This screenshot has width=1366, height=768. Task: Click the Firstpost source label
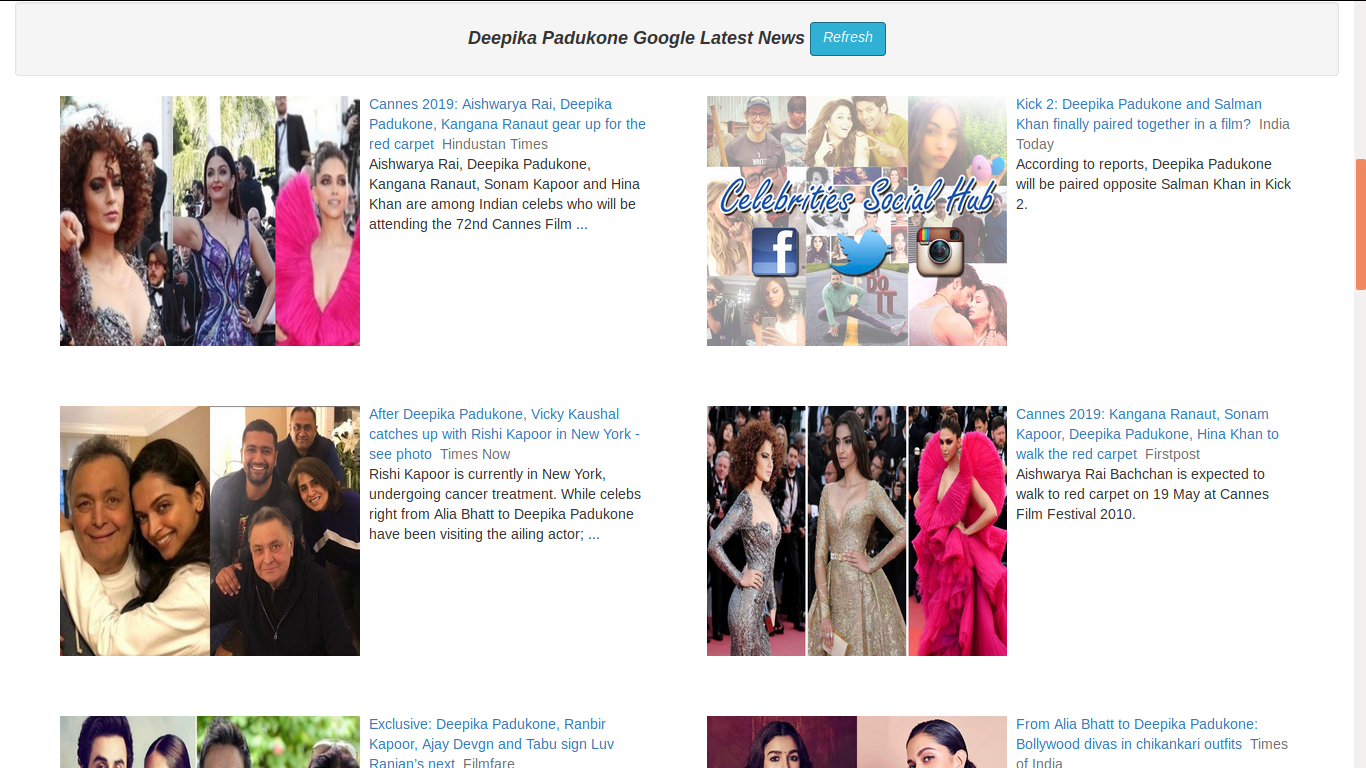coord(1172,454)
